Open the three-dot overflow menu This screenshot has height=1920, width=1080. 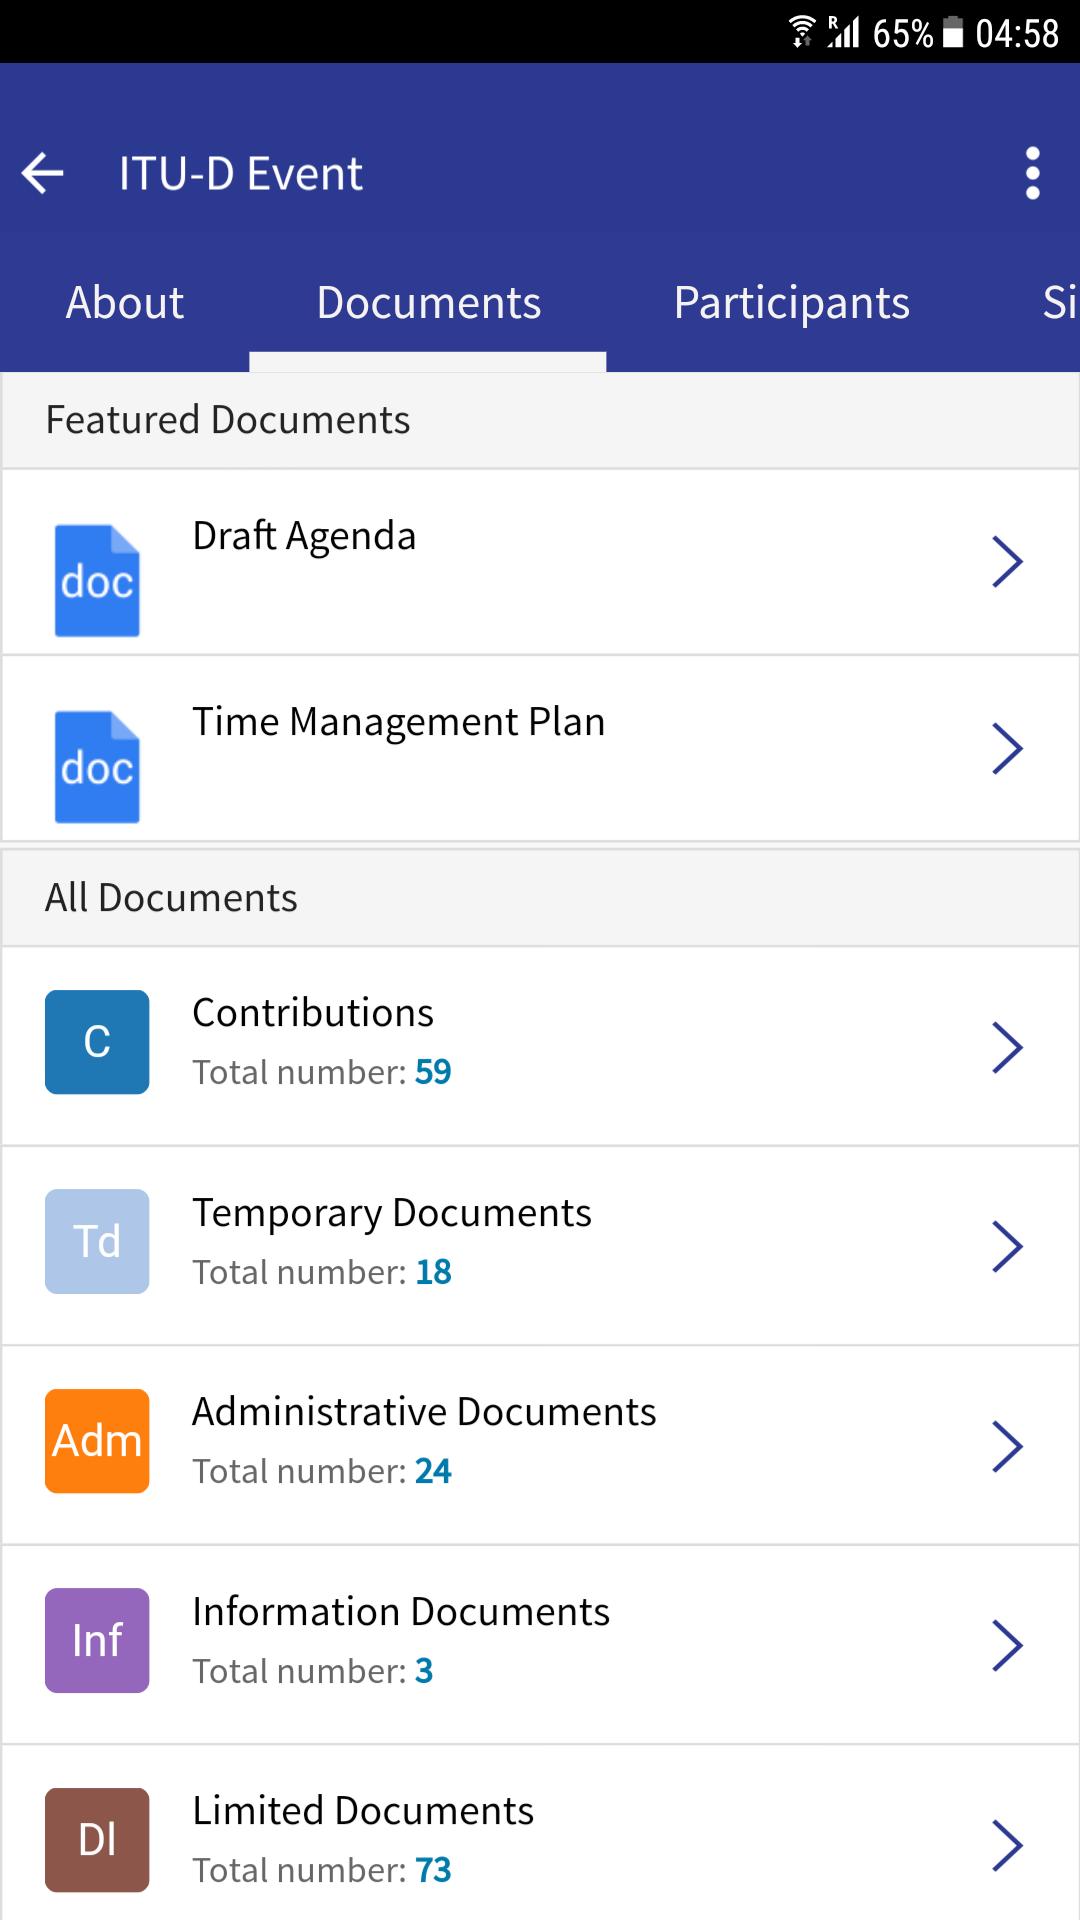click(x=1033, y=173)
